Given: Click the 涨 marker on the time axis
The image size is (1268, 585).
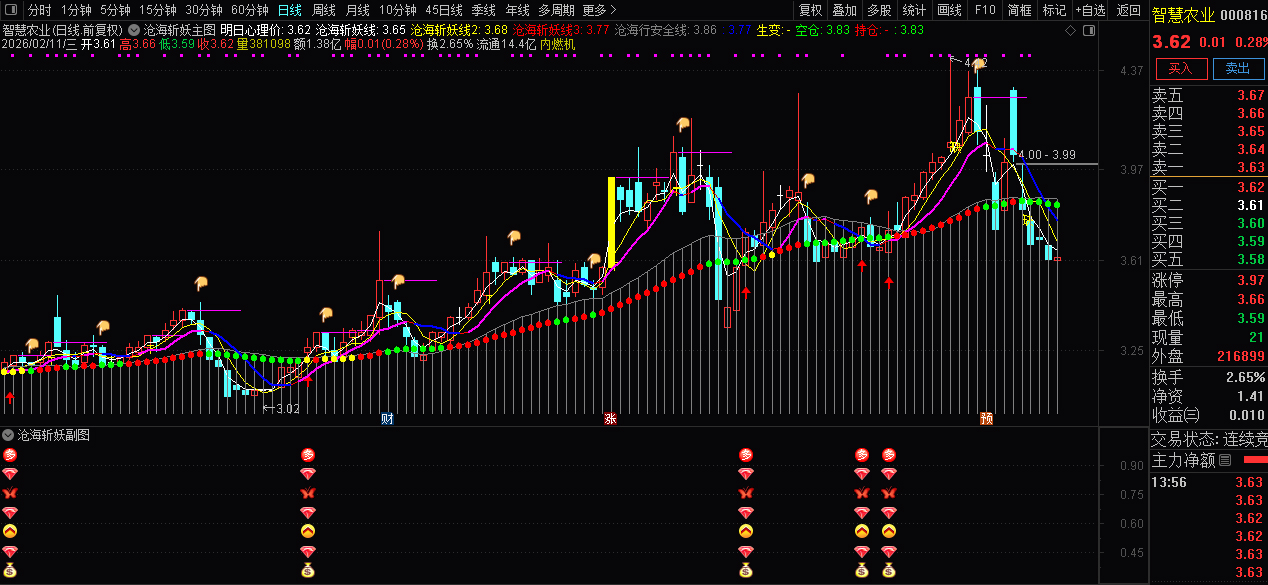Looking at the screenshot, I should point(610,419).
